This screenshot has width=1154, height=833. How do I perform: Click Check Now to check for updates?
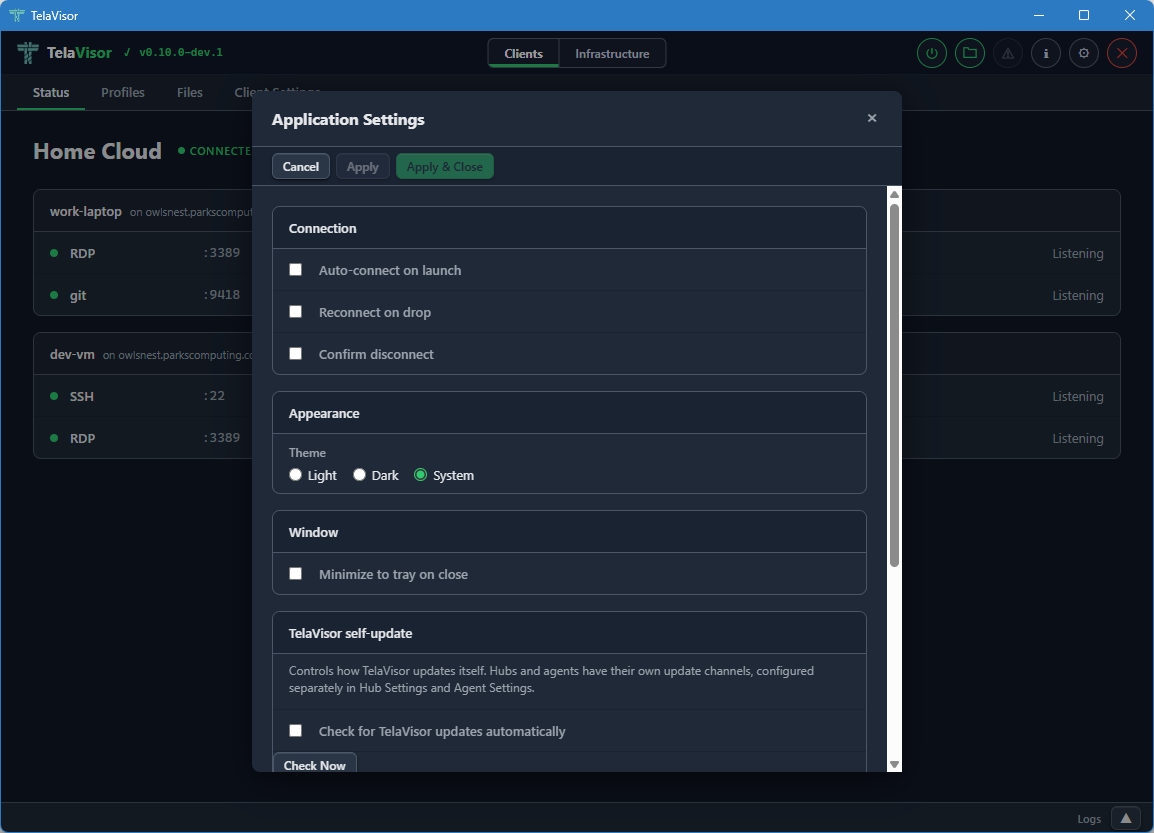pyautogui.click(x=314, y=764)
